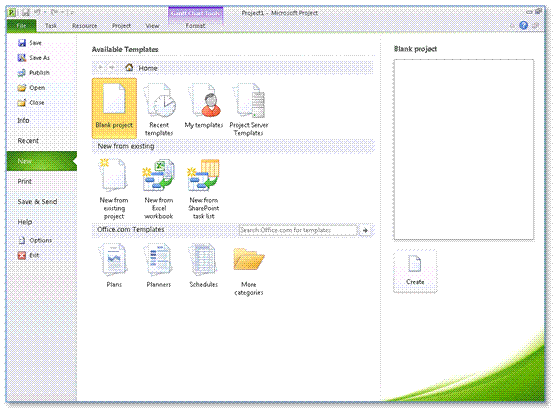Open the Schedules template category
556x413 pixels.
coord(204,265)
